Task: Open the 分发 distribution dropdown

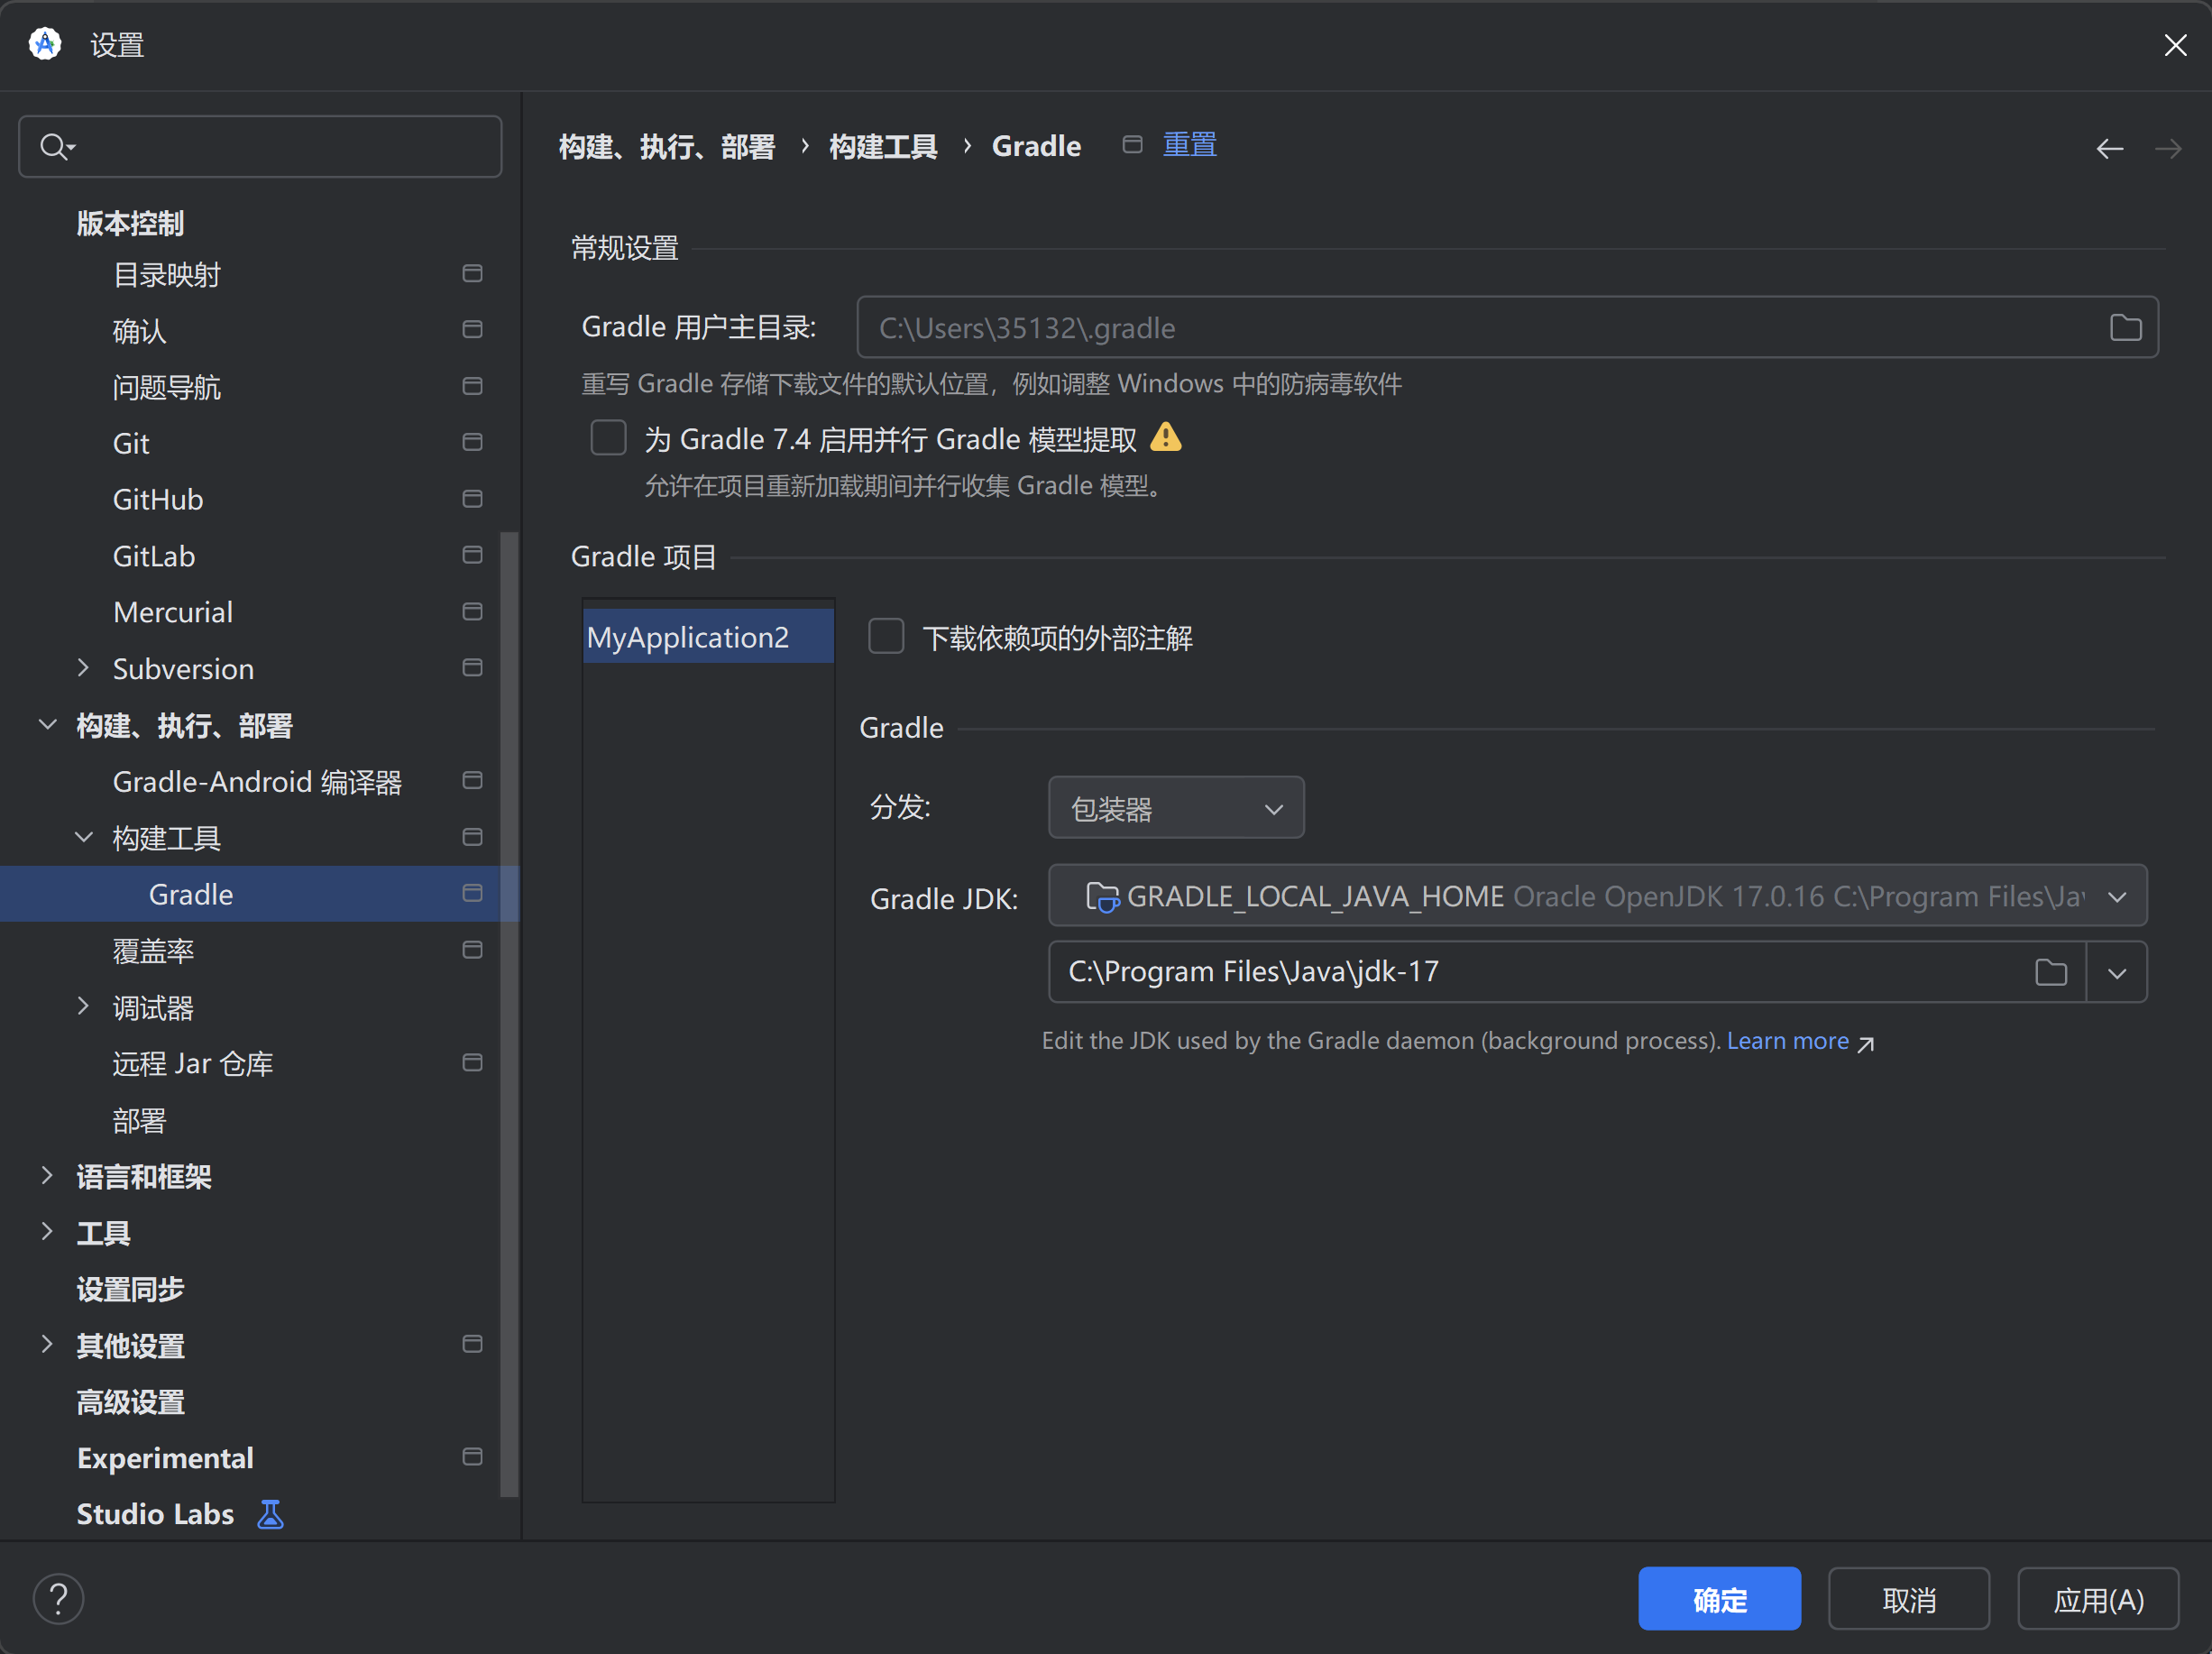Action: point(1175,808)
